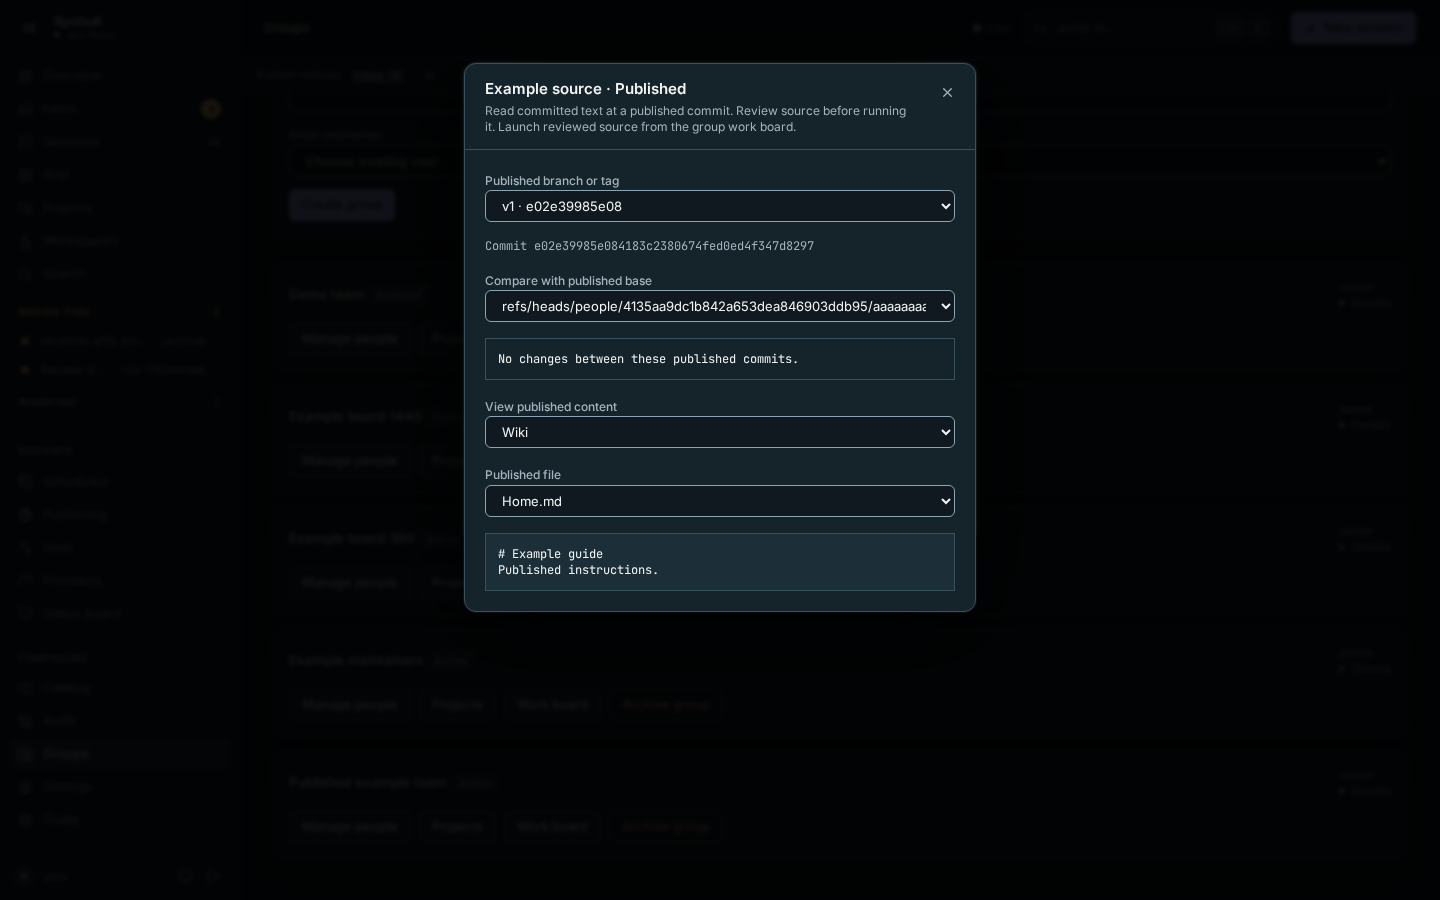The height and width of the screenshot is (900, 1440).
Task: Close the Example source dialog
Action: [x=947, y=93]
